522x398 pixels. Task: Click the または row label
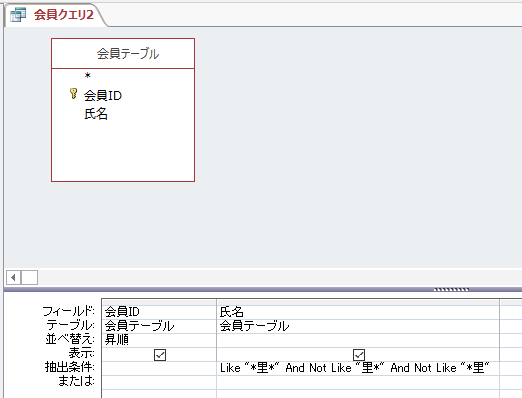[76, 381]
